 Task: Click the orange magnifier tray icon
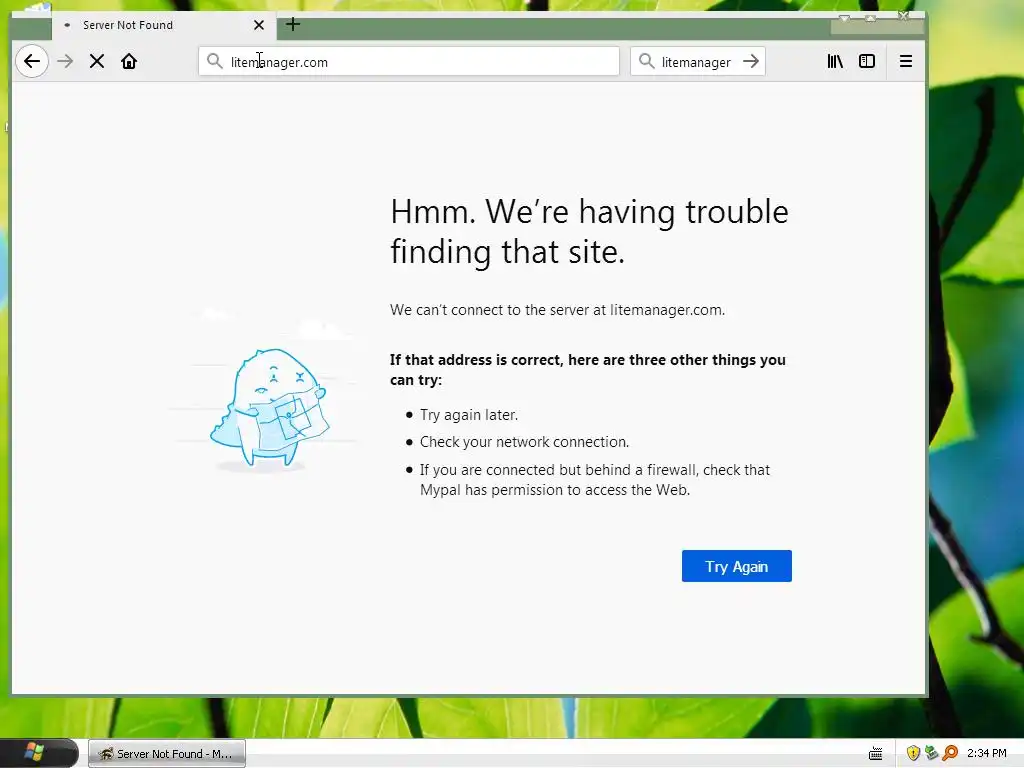[x=950, y=753]
